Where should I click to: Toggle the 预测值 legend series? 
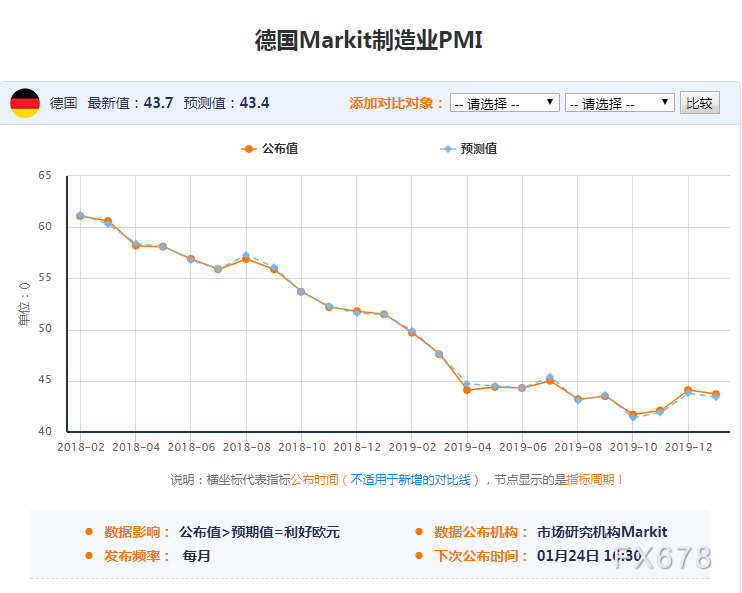point(468,149)
